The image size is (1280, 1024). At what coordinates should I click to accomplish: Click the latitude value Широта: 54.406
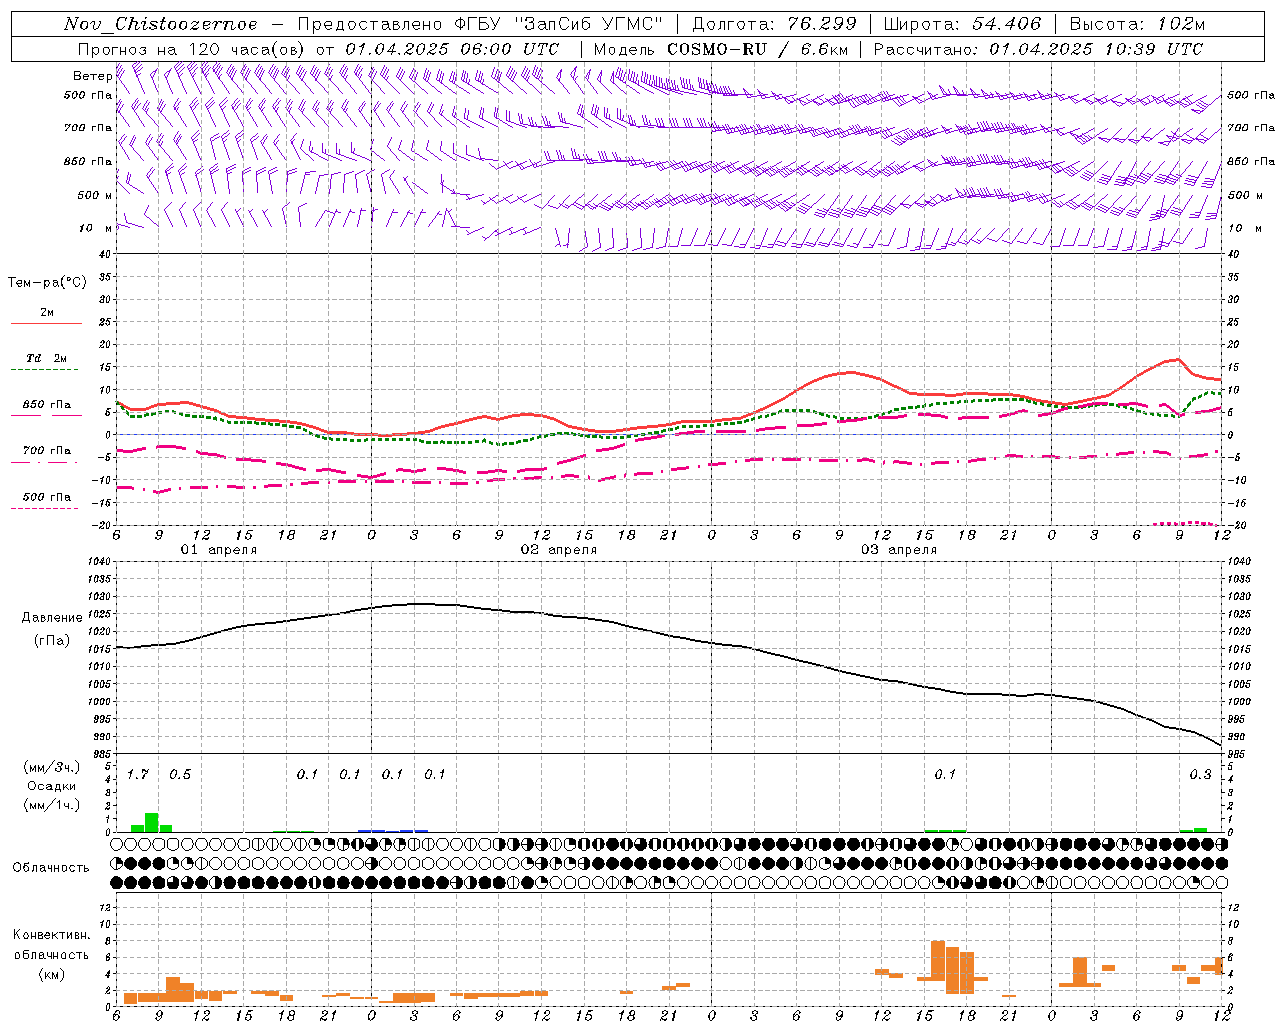pos(962,24)
